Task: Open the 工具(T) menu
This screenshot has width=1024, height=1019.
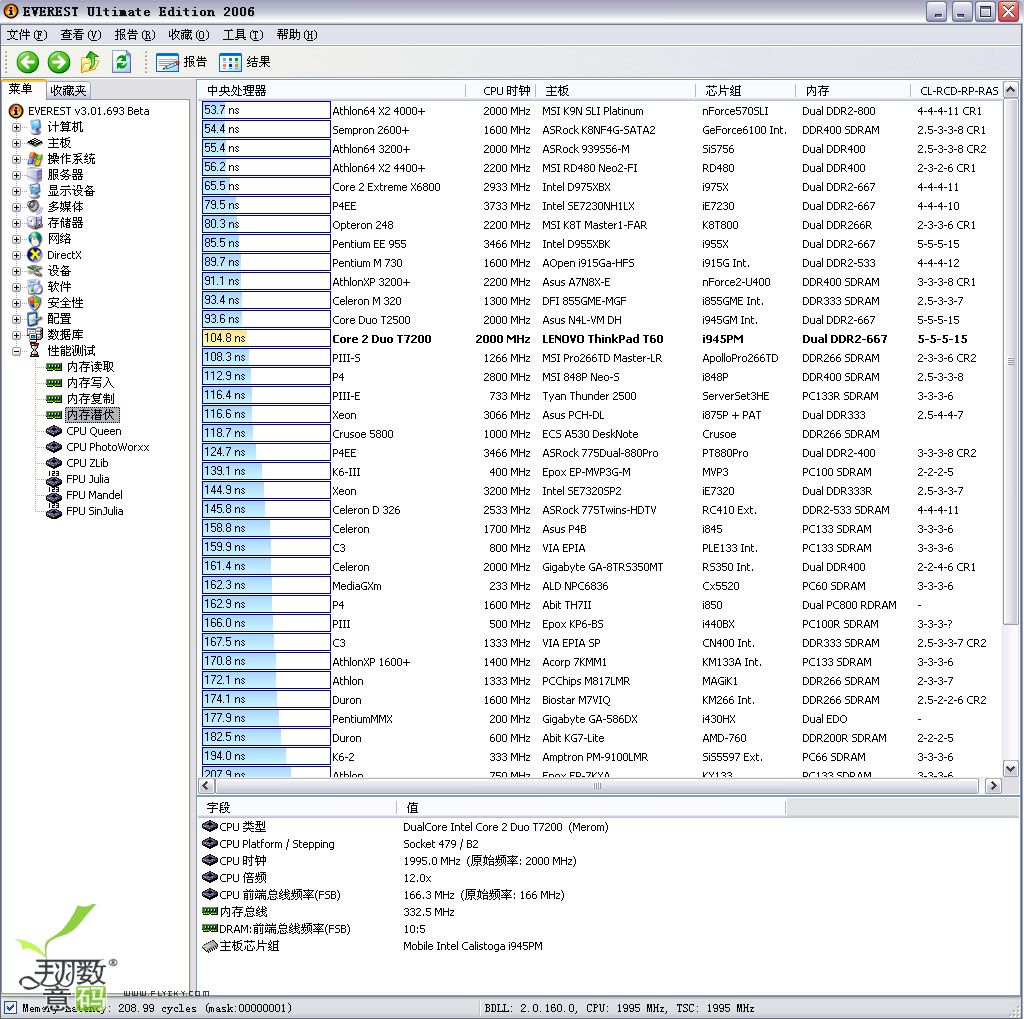Action: coord(243,35)
